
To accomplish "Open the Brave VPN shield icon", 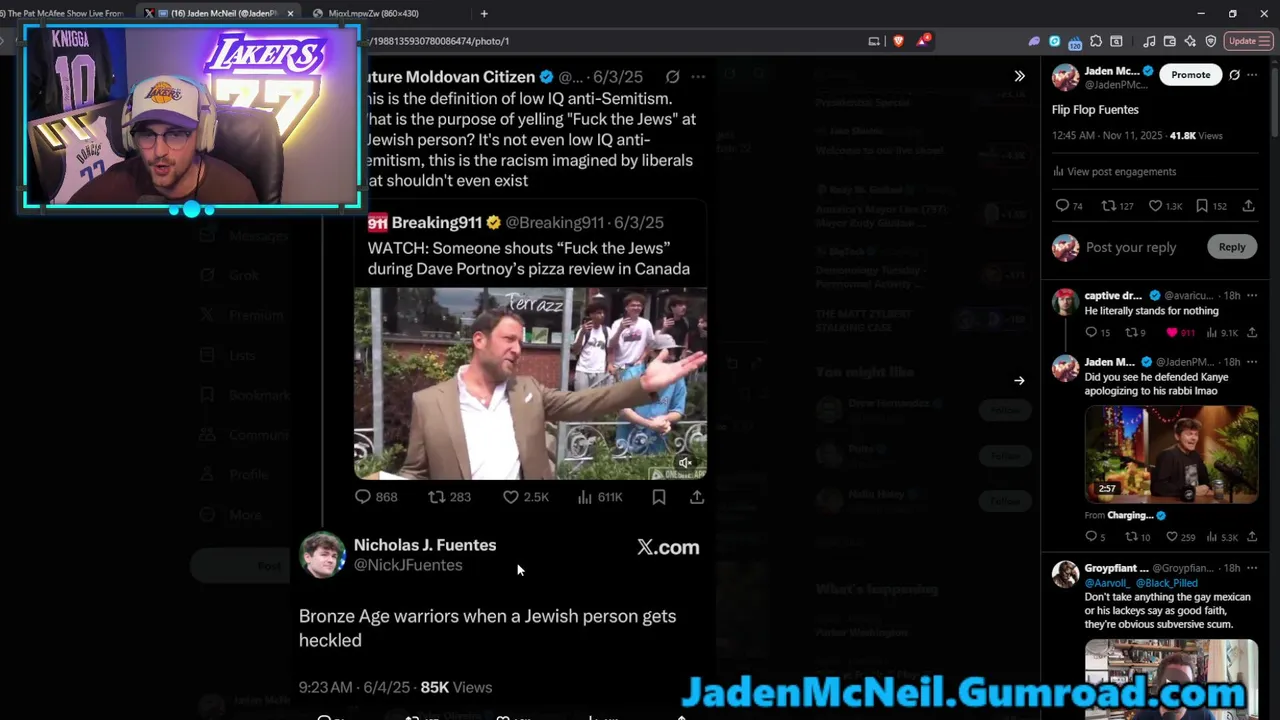I will point(1210,41).
